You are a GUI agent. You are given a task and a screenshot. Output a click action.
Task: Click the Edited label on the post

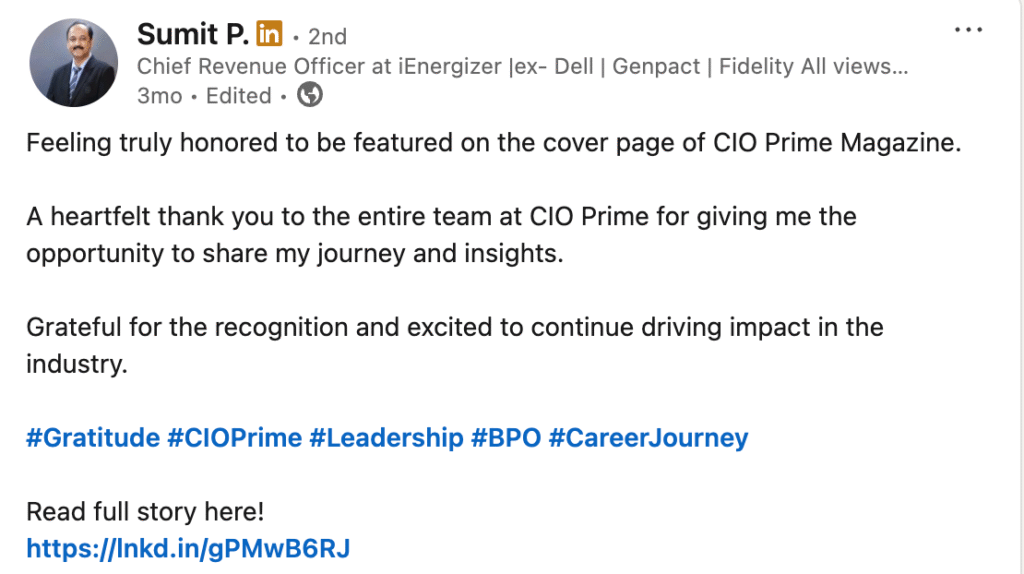(x=239, y=96)
